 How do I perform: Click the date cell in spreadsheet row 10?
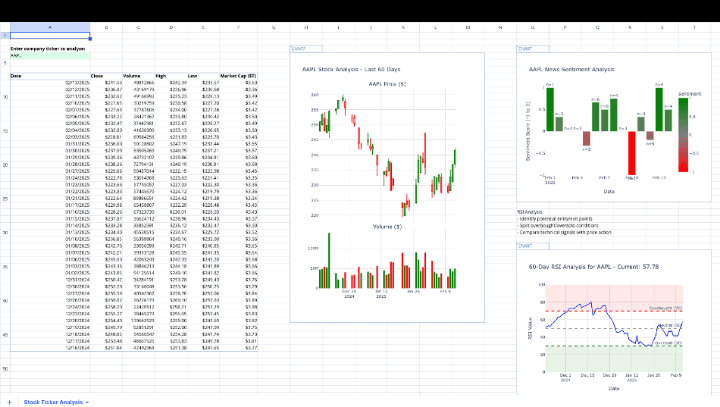click(x=50, y=96)
